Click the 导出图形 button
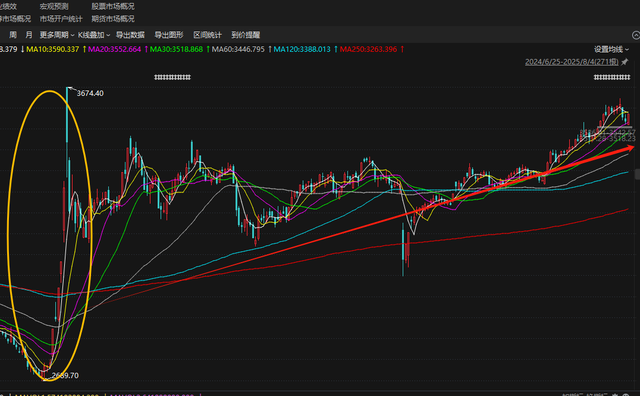 169,35
